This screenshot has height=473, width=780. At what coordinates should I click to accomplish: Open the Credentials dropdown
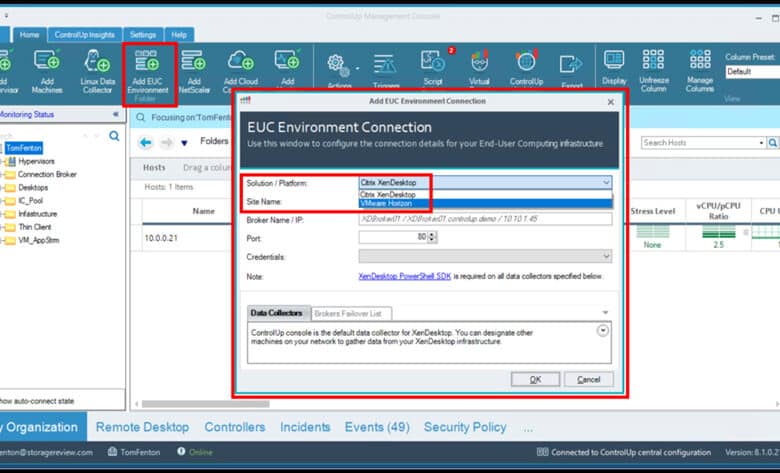[485, 256]
